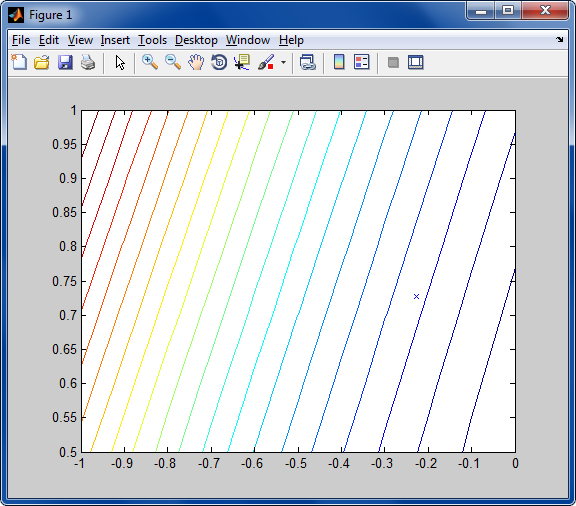Click the dock figure arrow in menu bar
Screen dimensions: 576x506
pyautogui.click(x=559, y=39)
